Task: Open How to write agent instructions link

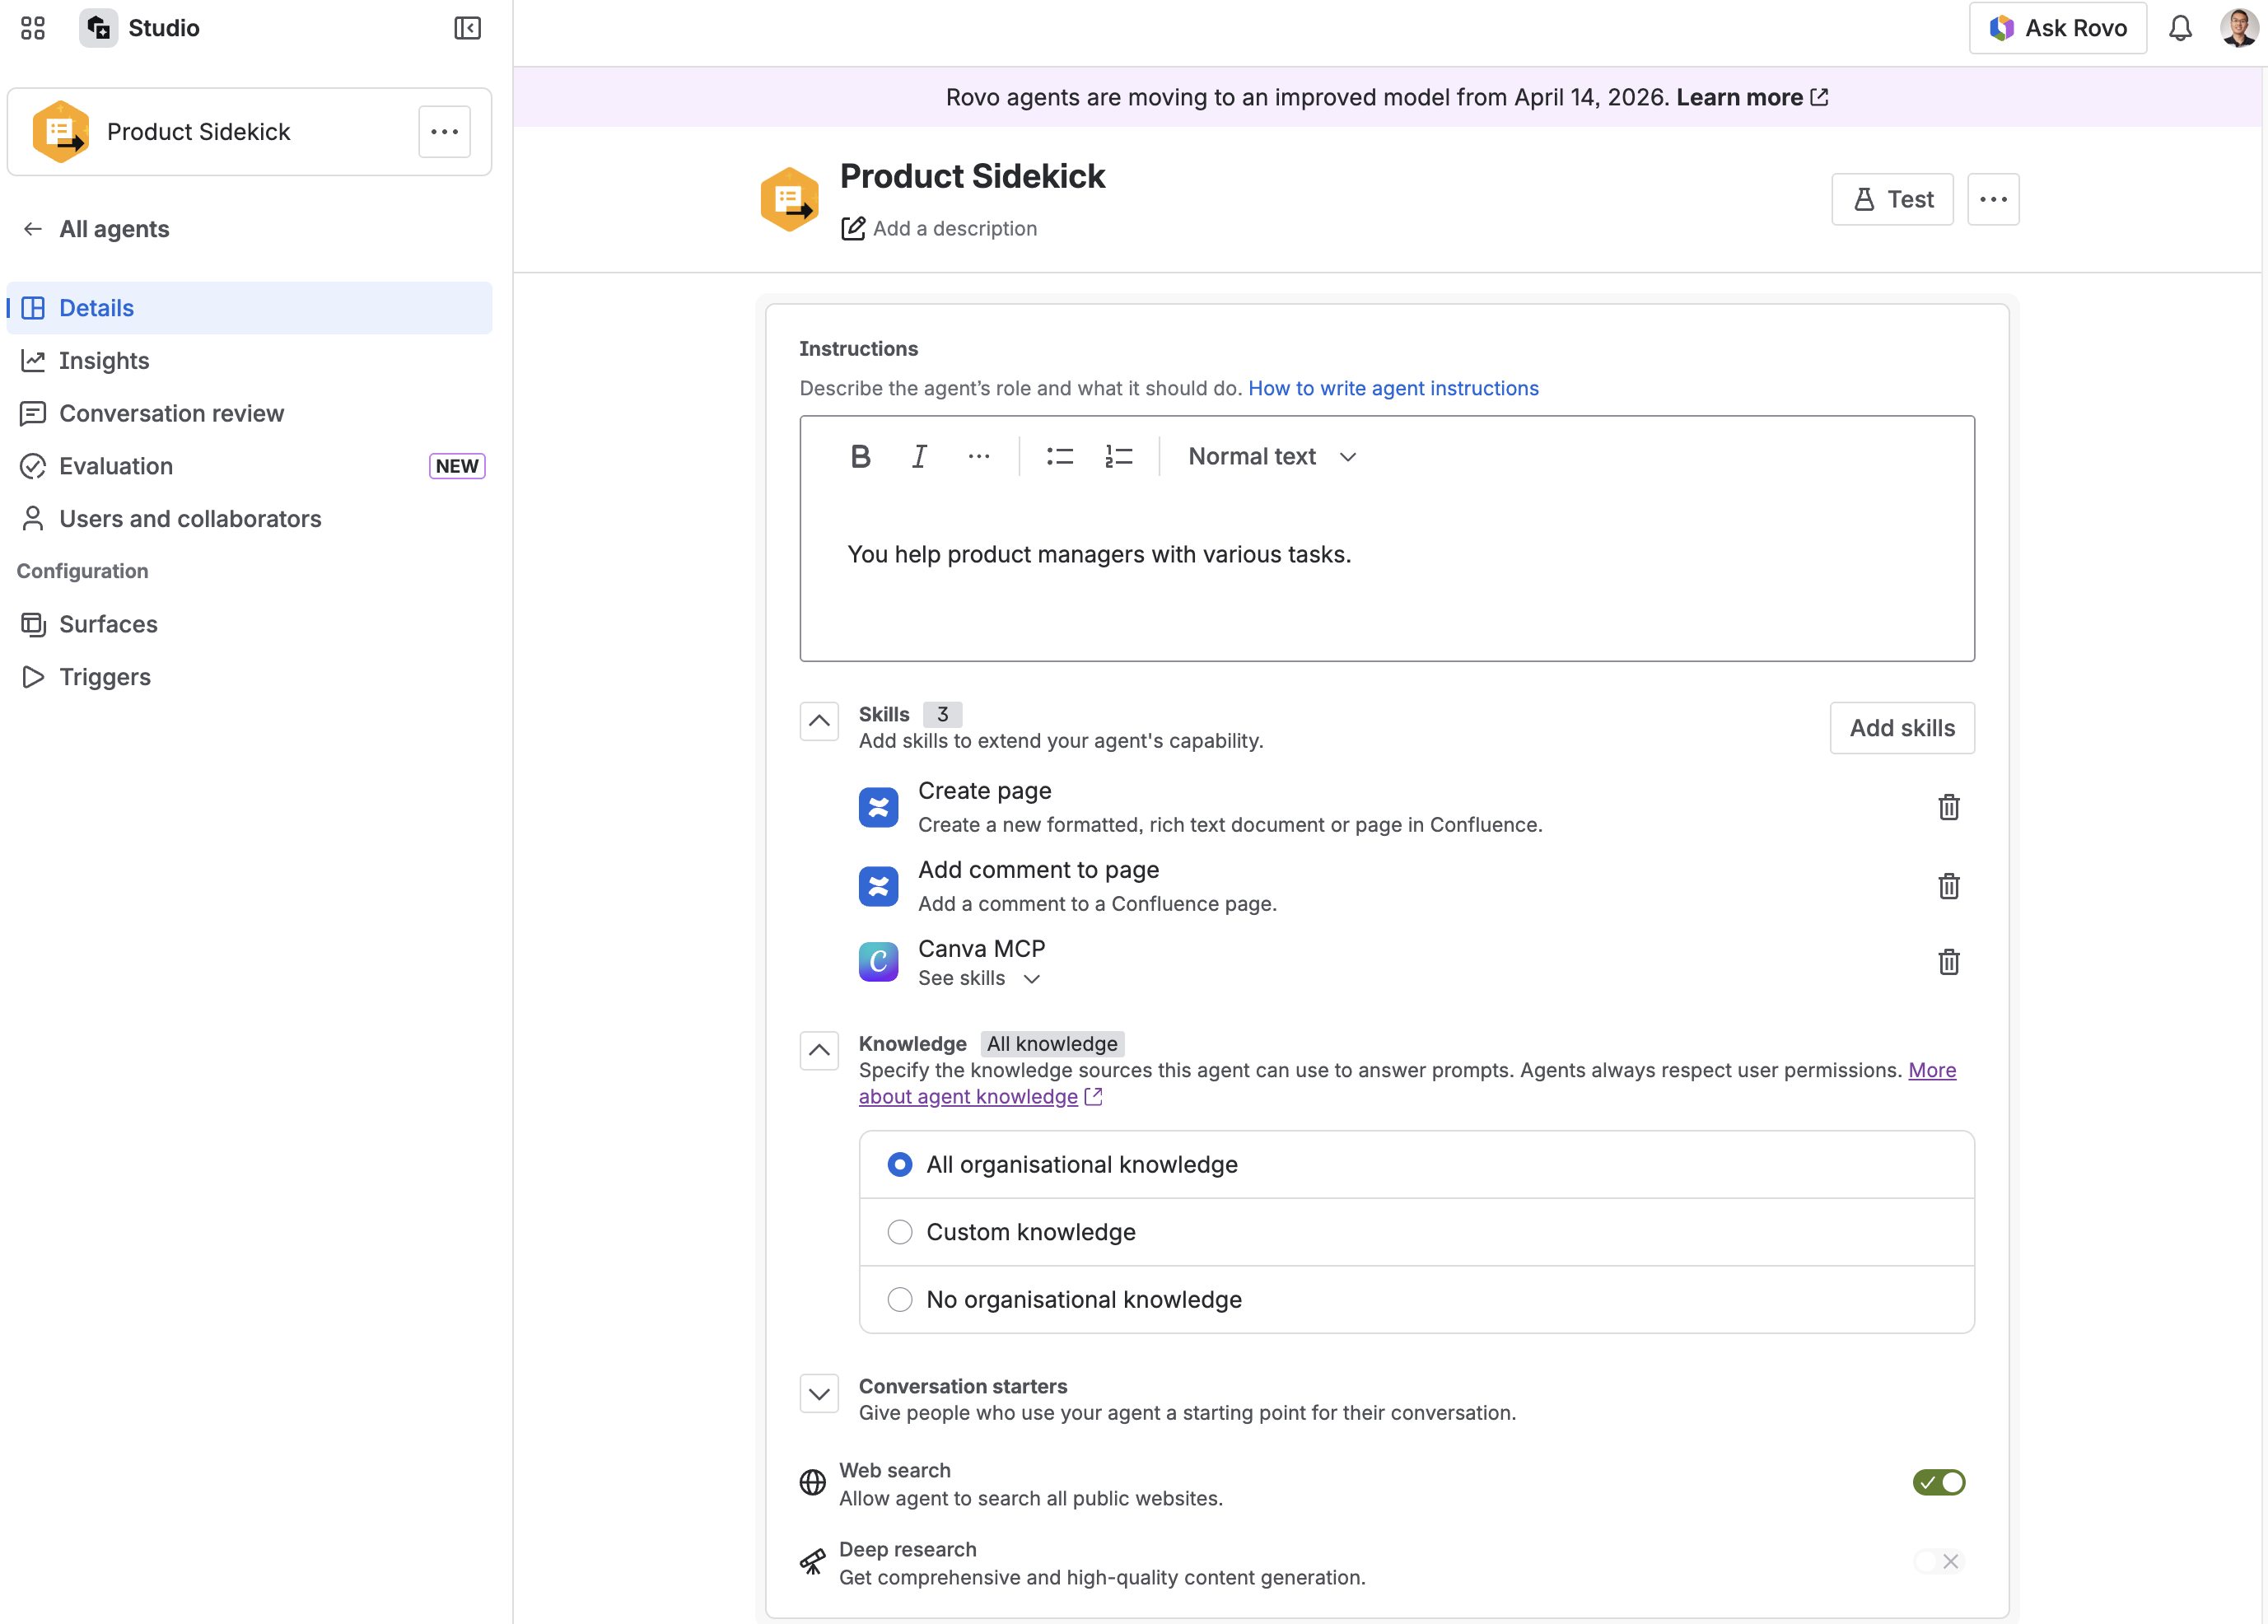Action: pyautogui.click(x=1393, y=388)
